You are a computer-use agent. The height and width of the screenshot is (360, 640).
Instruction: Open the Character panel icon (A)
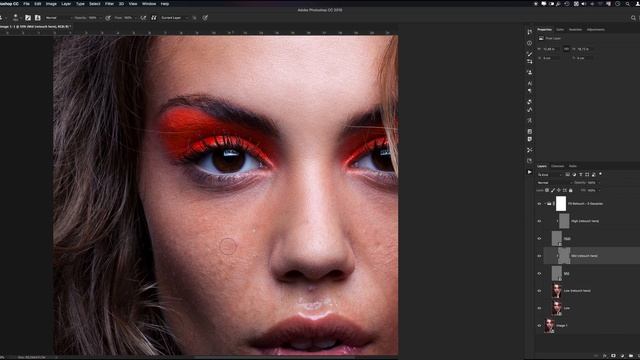pos(529,83)
